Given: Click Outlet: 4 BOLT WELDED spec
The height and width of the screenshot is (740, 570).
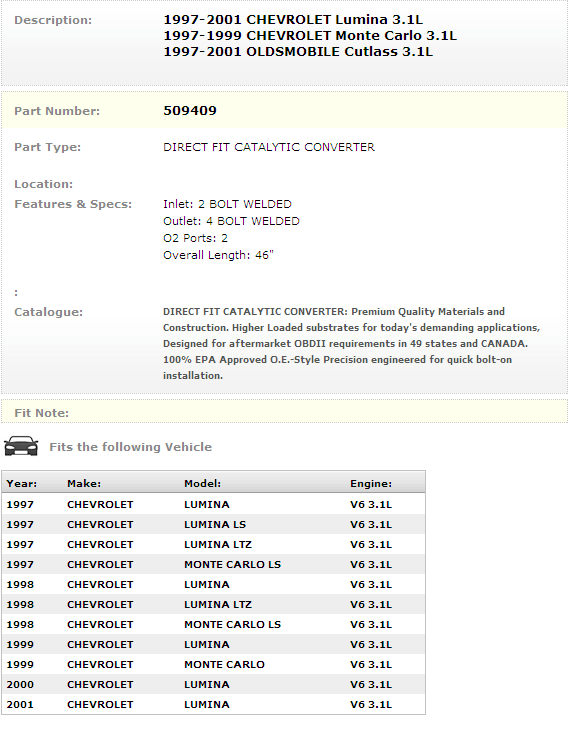Looking at the screenshot, I should tap(231, 221).
